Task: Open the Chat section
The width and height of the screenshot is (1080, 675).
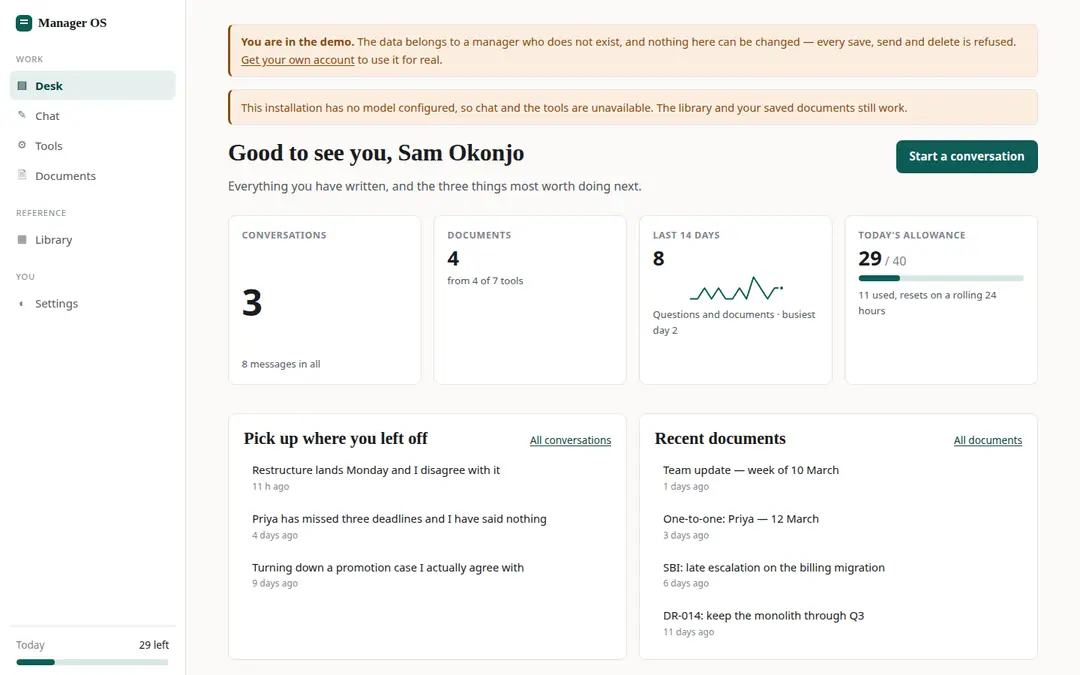Action: pyautogui.click(x=92, y=116)
